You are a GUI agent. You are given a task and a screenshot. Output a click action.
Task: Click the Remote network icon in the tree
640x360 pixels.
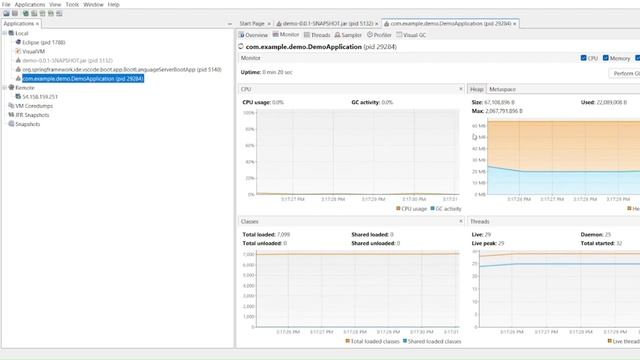pos(11,87)
